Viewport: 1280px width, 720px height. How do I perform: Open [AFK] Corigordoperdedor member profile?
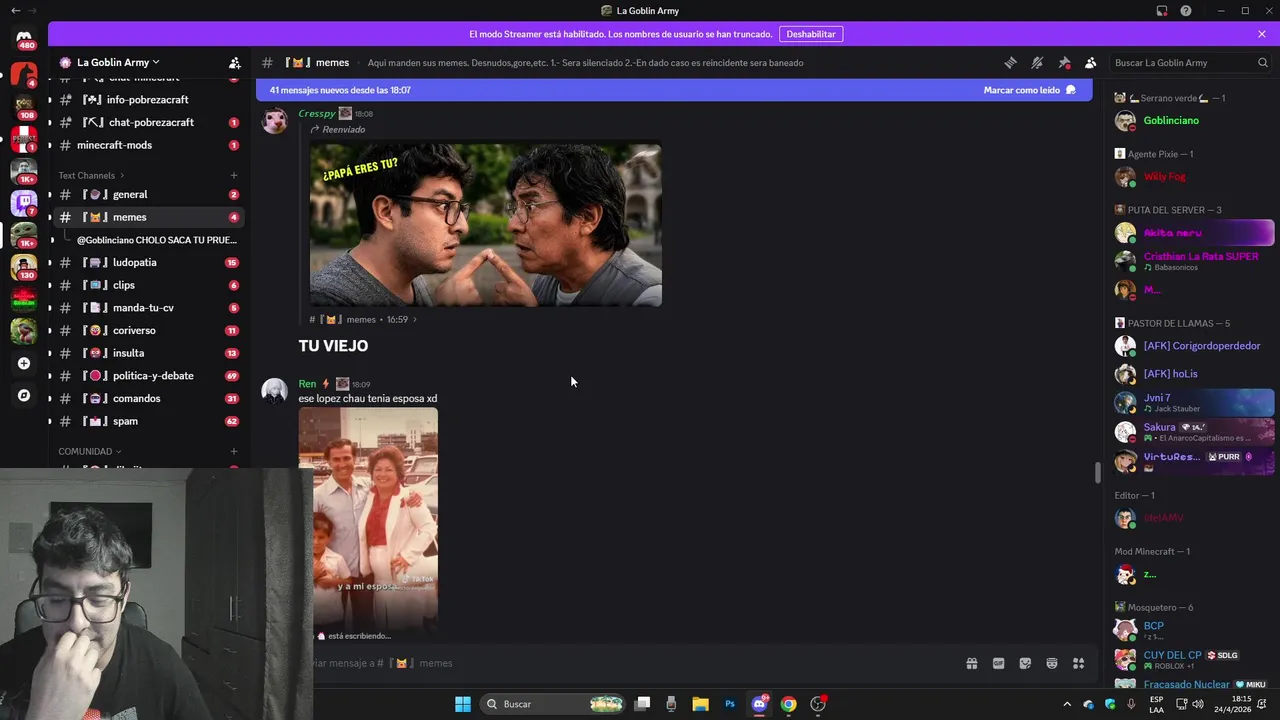1194,346
